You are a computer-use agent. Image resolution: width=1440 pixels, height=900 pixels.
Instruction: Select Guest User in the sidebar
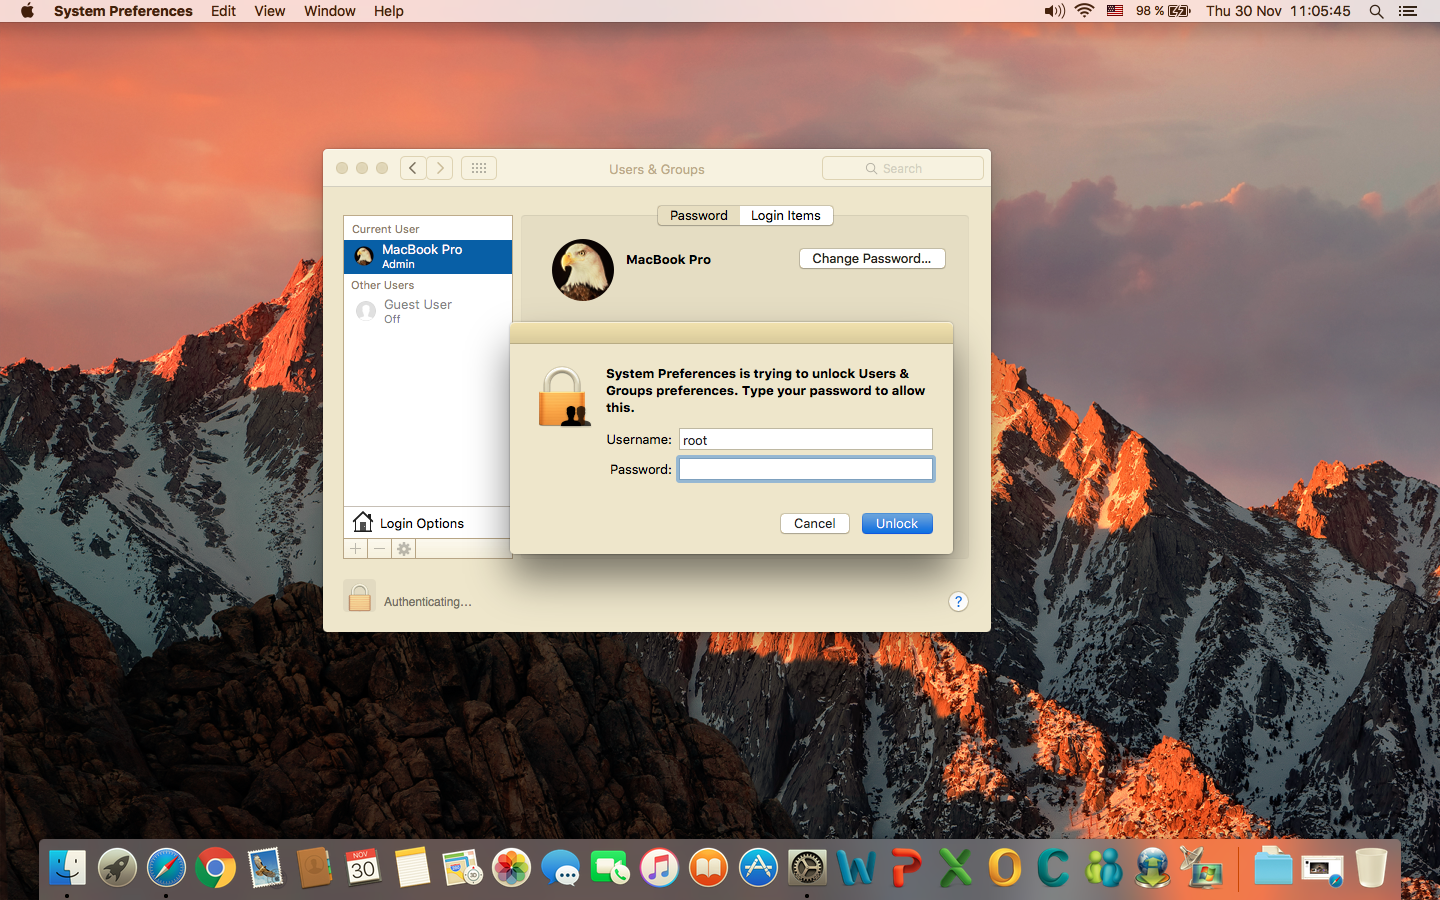(428, 311)
